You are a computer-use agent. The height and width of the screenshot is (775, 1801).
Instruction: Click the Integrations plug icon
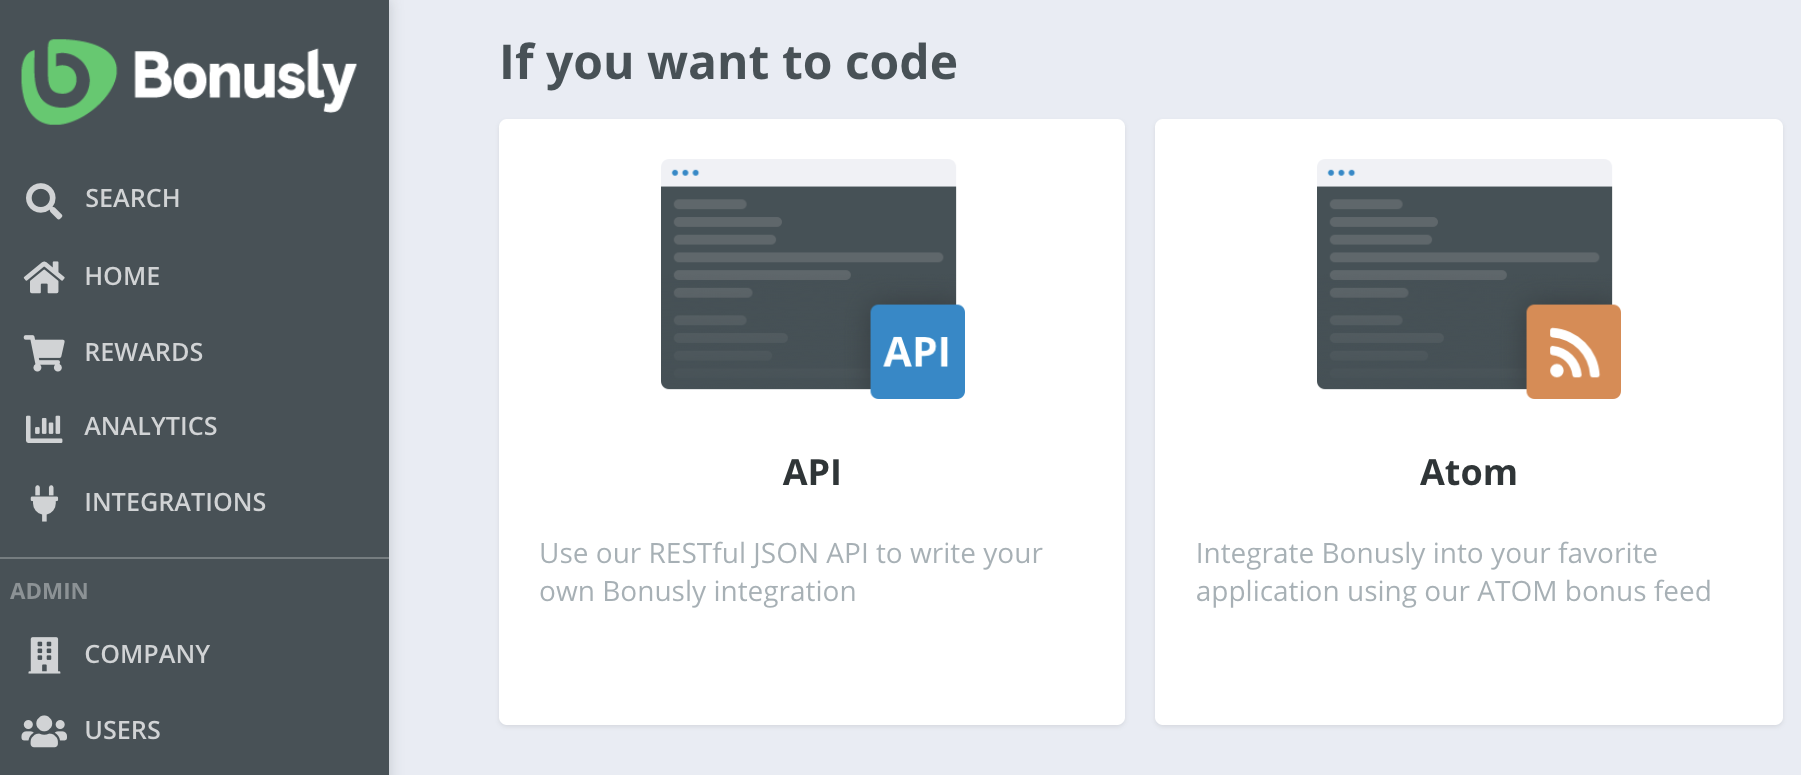tap(44, 503)
